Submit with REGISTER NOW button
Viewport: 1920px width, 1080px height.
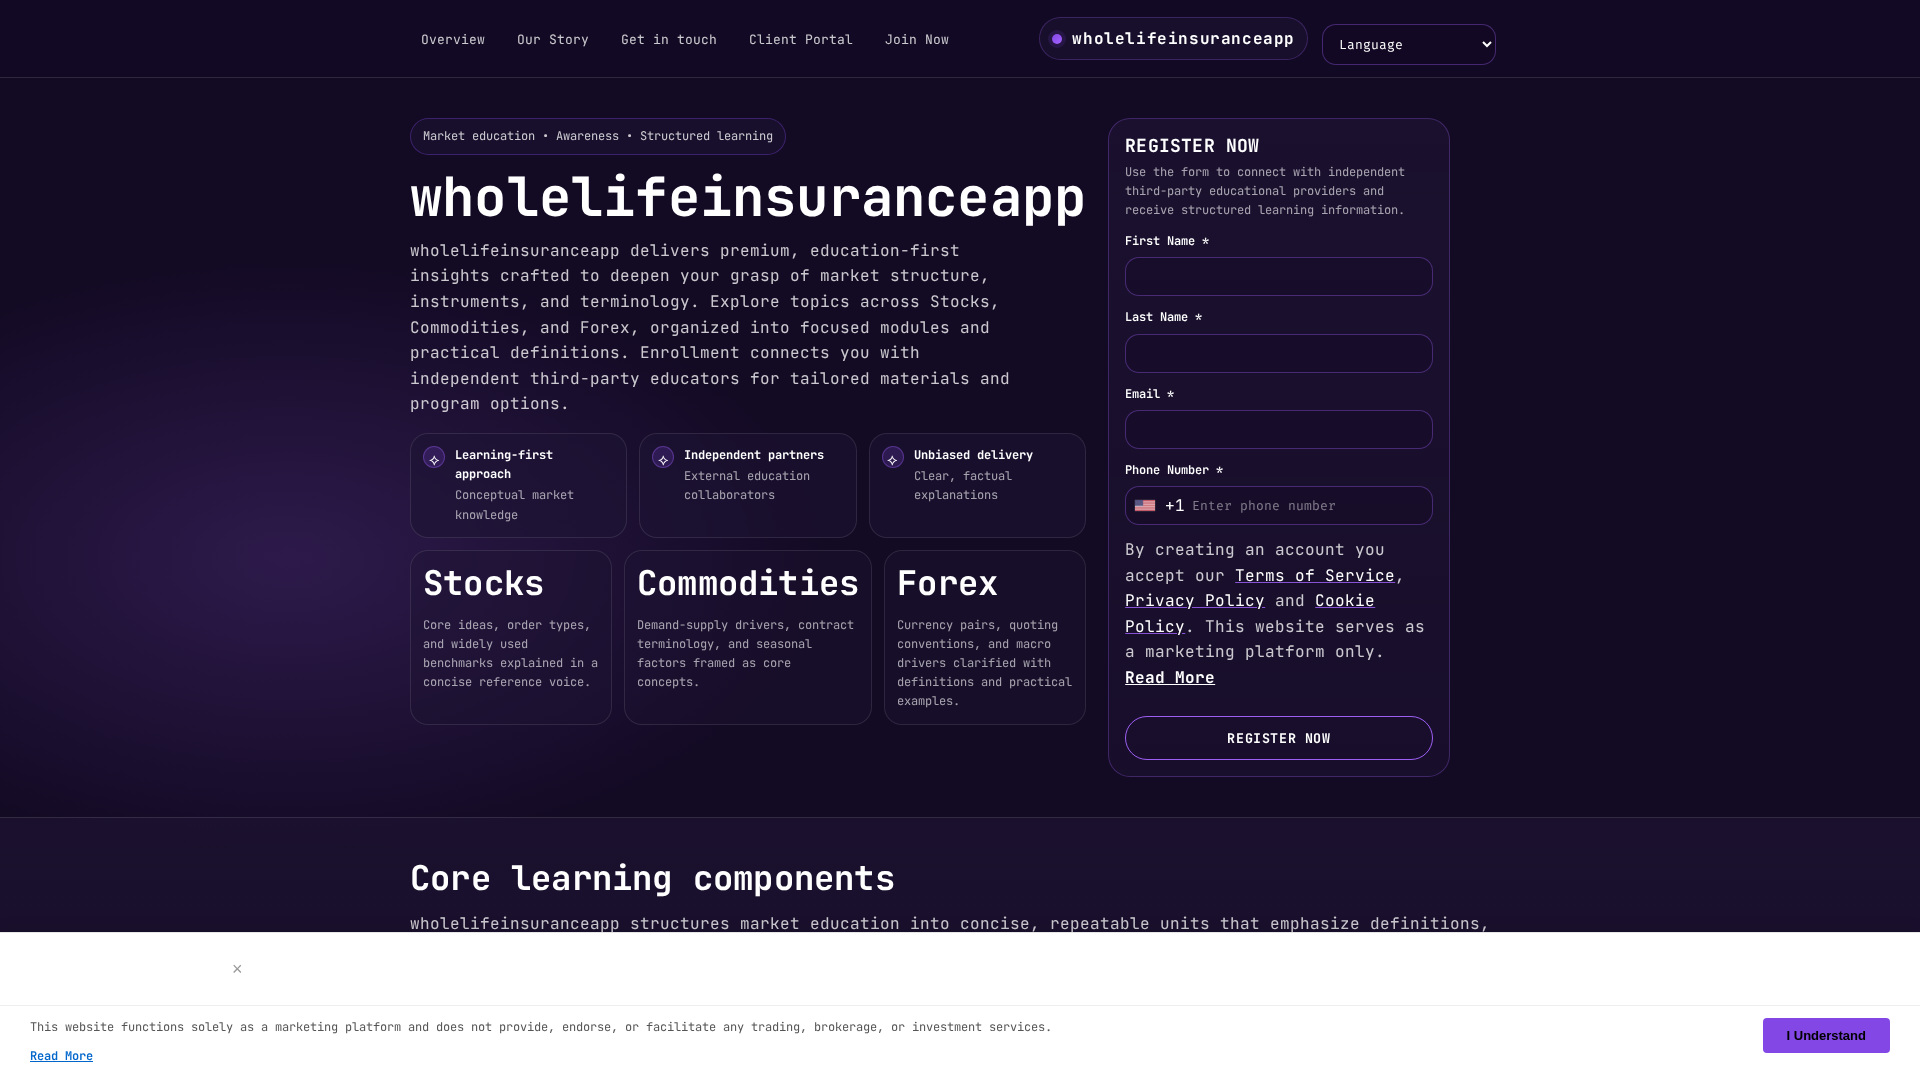[1278, 738]
